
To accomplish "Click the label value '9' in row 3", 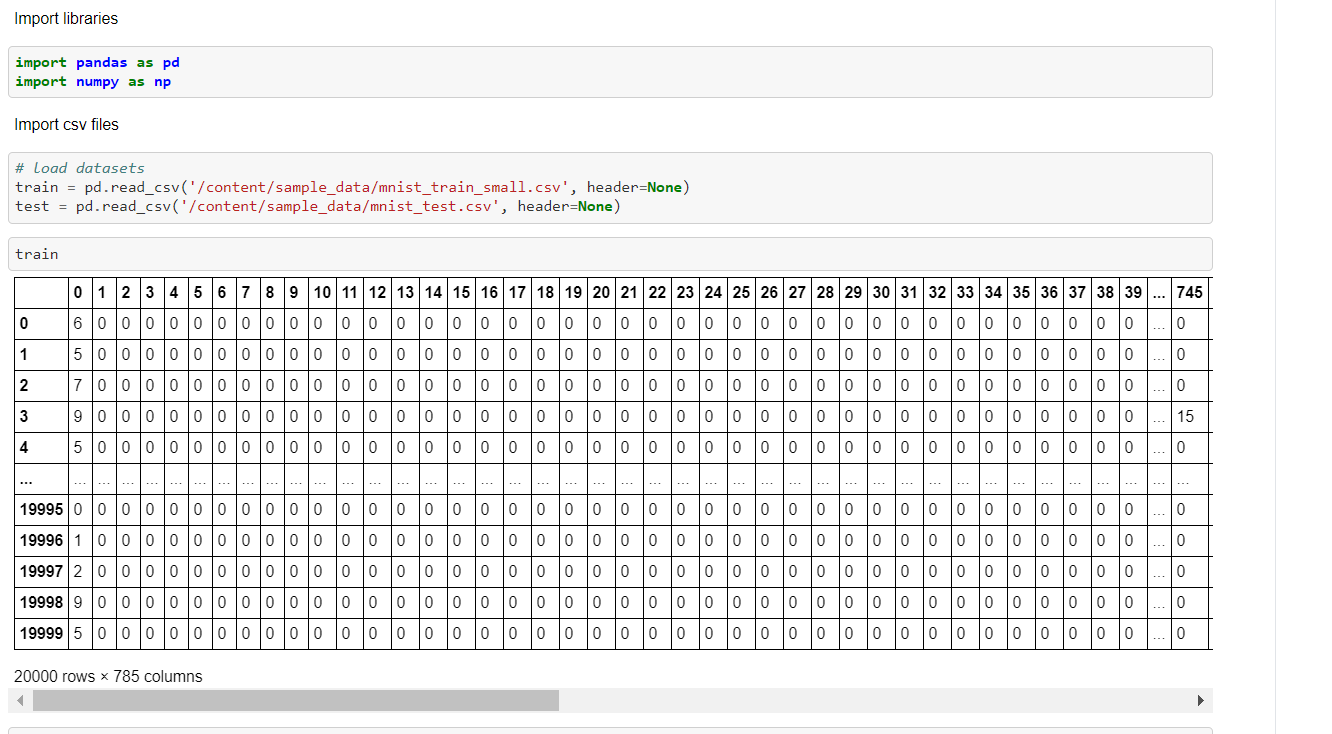I will click(78, 417).
